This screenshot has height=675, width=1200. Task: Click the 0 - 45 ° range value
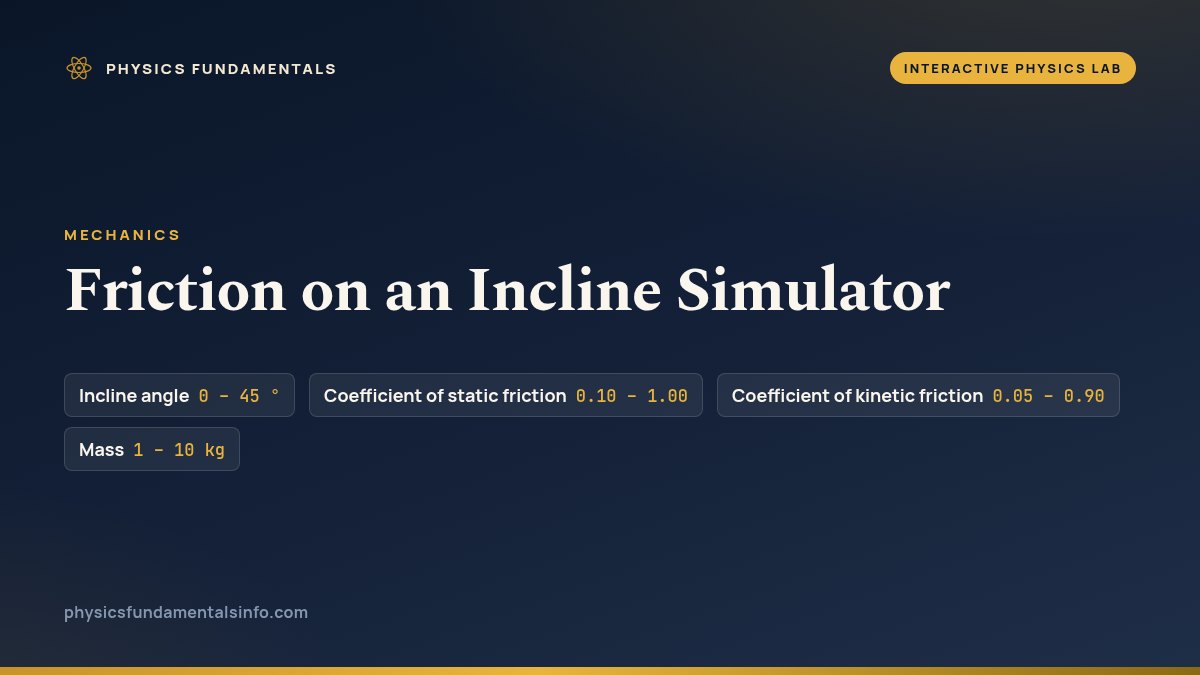[x=239, y=396]
